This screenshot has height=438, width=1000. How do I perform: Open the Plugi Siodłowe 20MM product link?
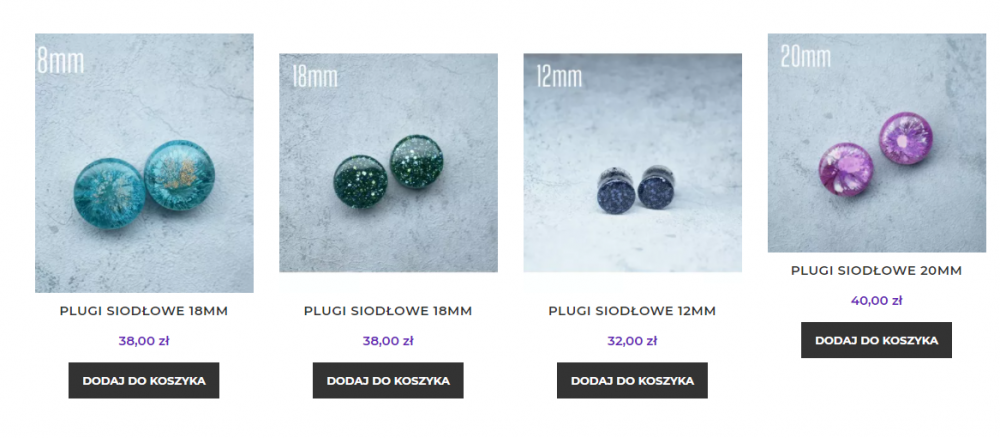pos(877,271)
